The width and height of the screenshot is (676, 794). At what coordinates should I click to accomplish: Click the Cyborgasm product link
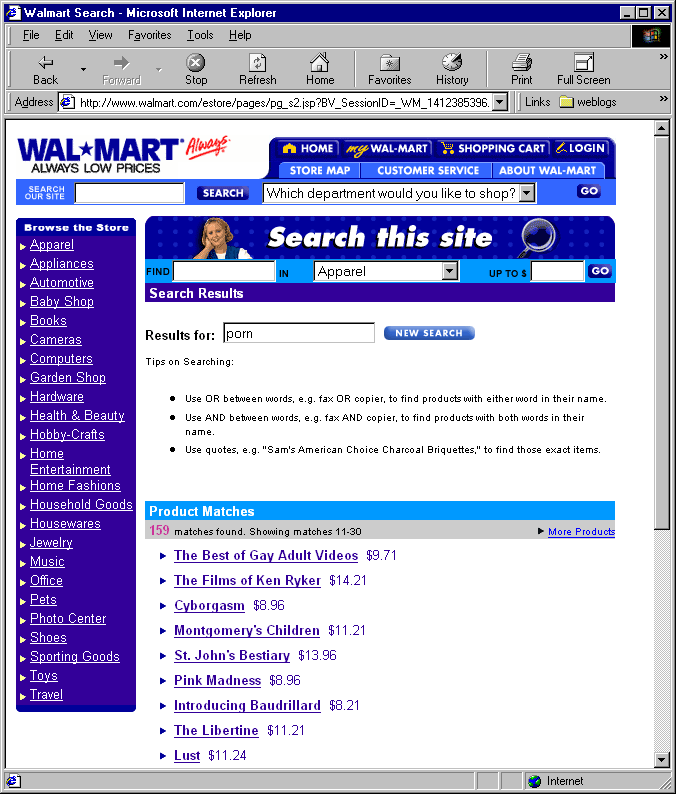point(209,606)
